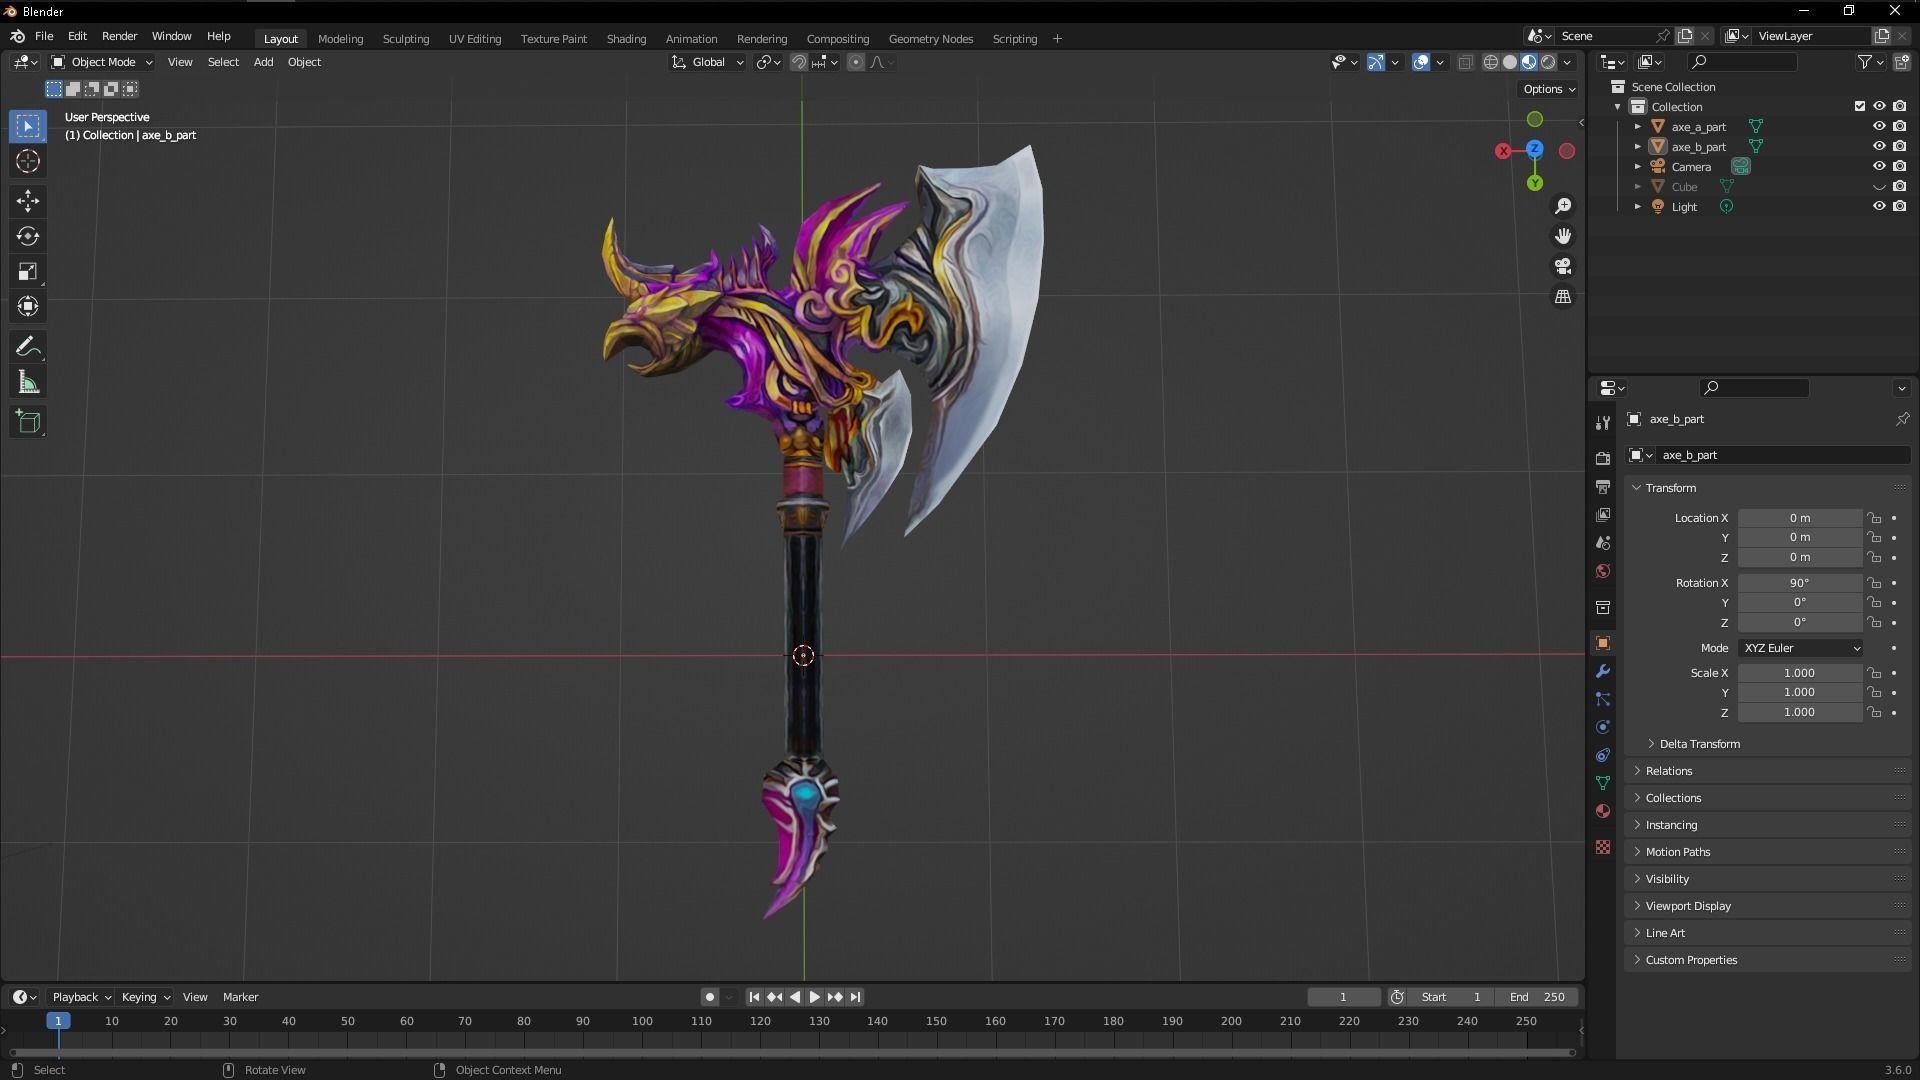
Task: Open the Keying popover
Action: pos(145,997)
